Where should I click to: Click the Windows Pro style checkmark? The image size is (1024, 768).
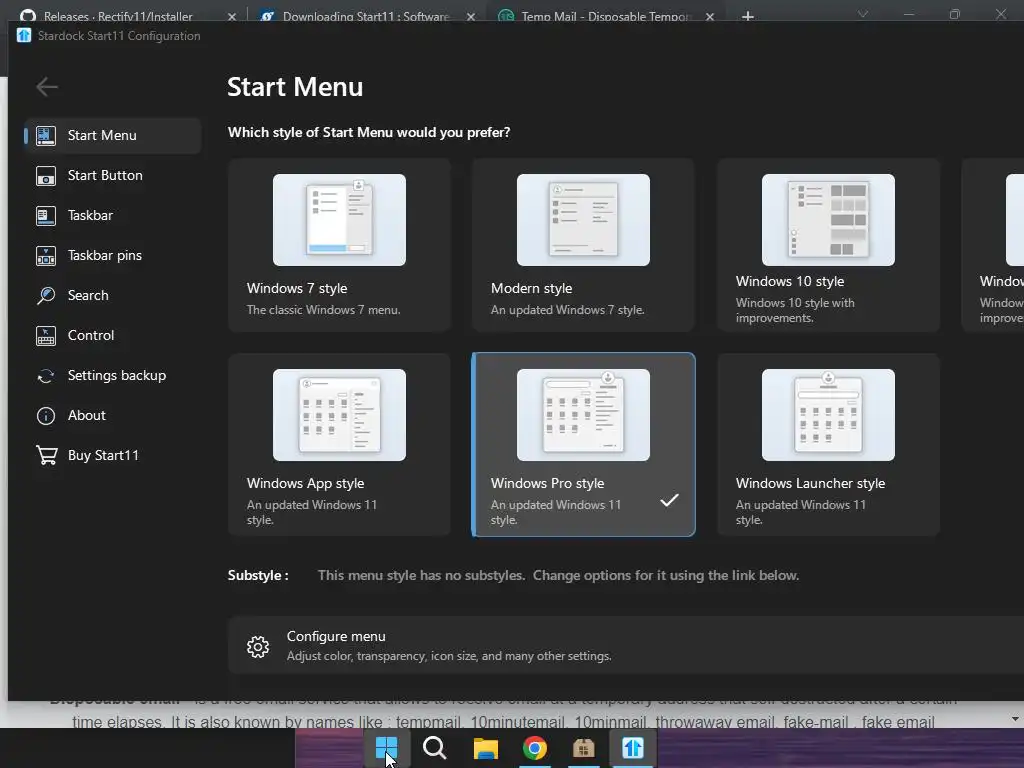click(669, 500)
